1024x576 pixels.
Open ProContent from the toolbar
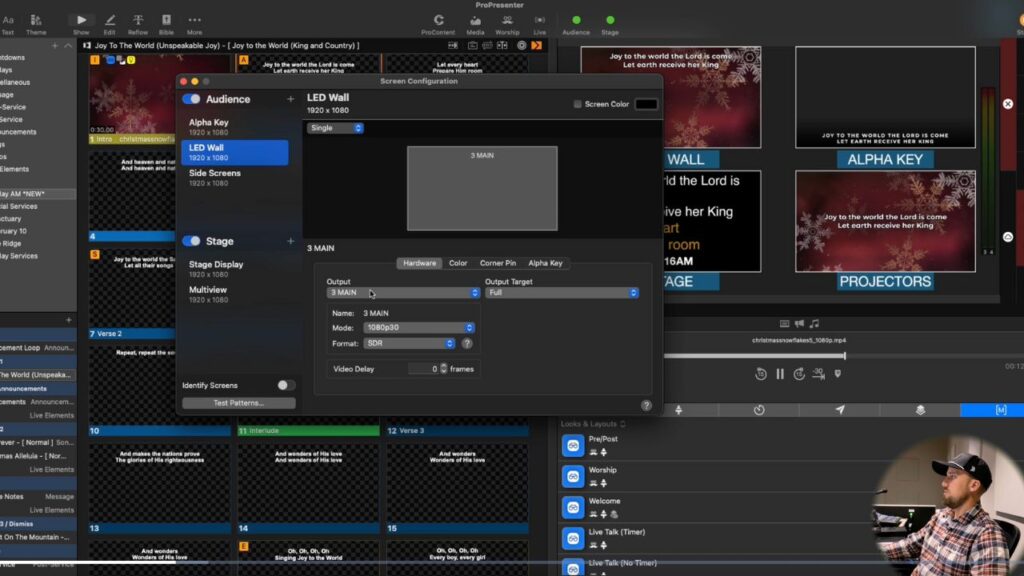click(x=440, y=21)
